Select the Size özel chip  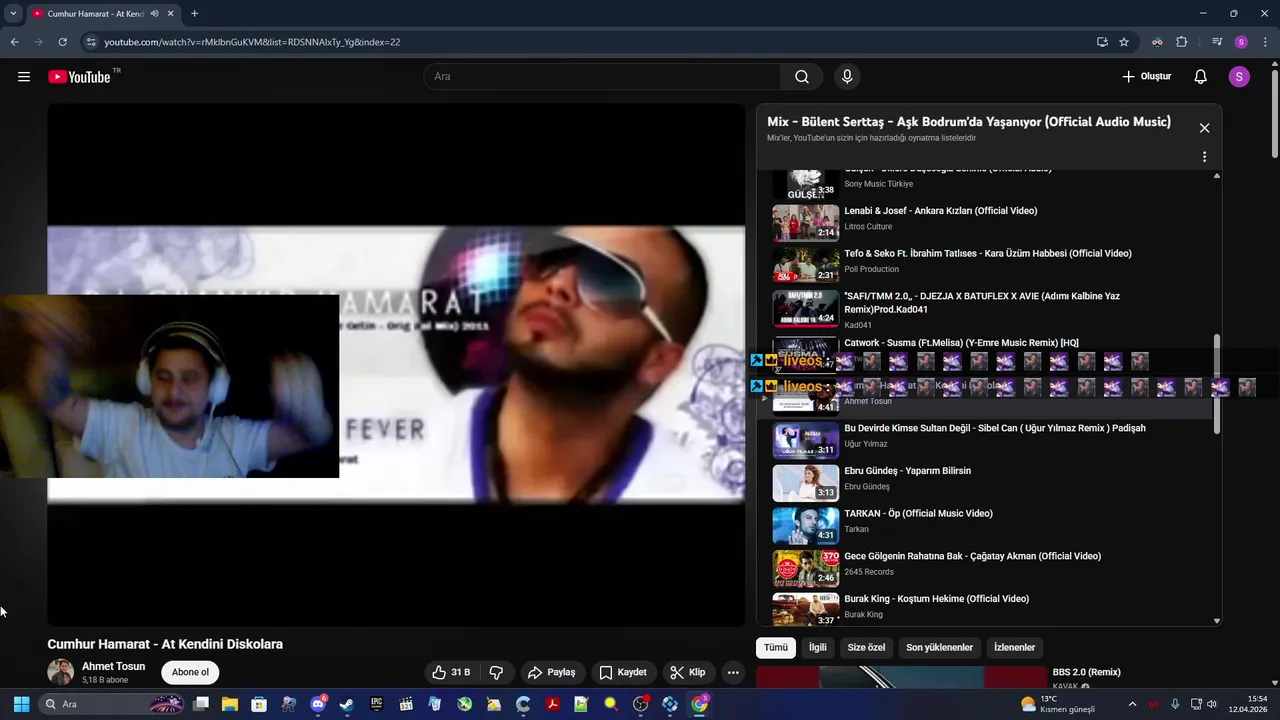(x=867, y=647)
